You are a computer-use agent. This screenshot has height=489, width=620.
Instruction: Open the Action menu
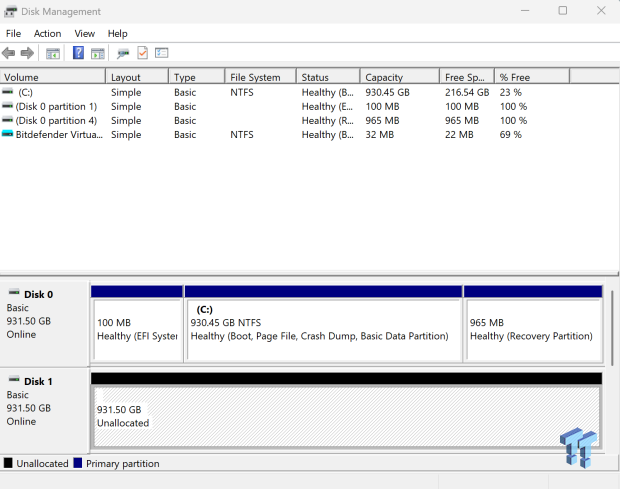[47, 34]
